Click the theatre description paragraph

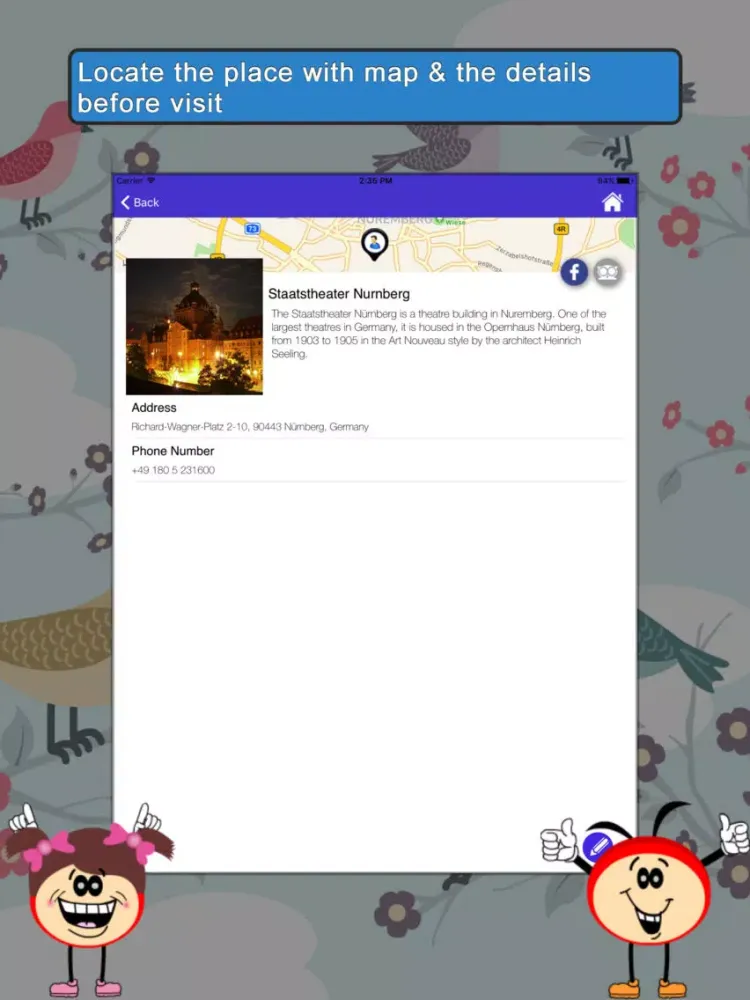[438, 334]
